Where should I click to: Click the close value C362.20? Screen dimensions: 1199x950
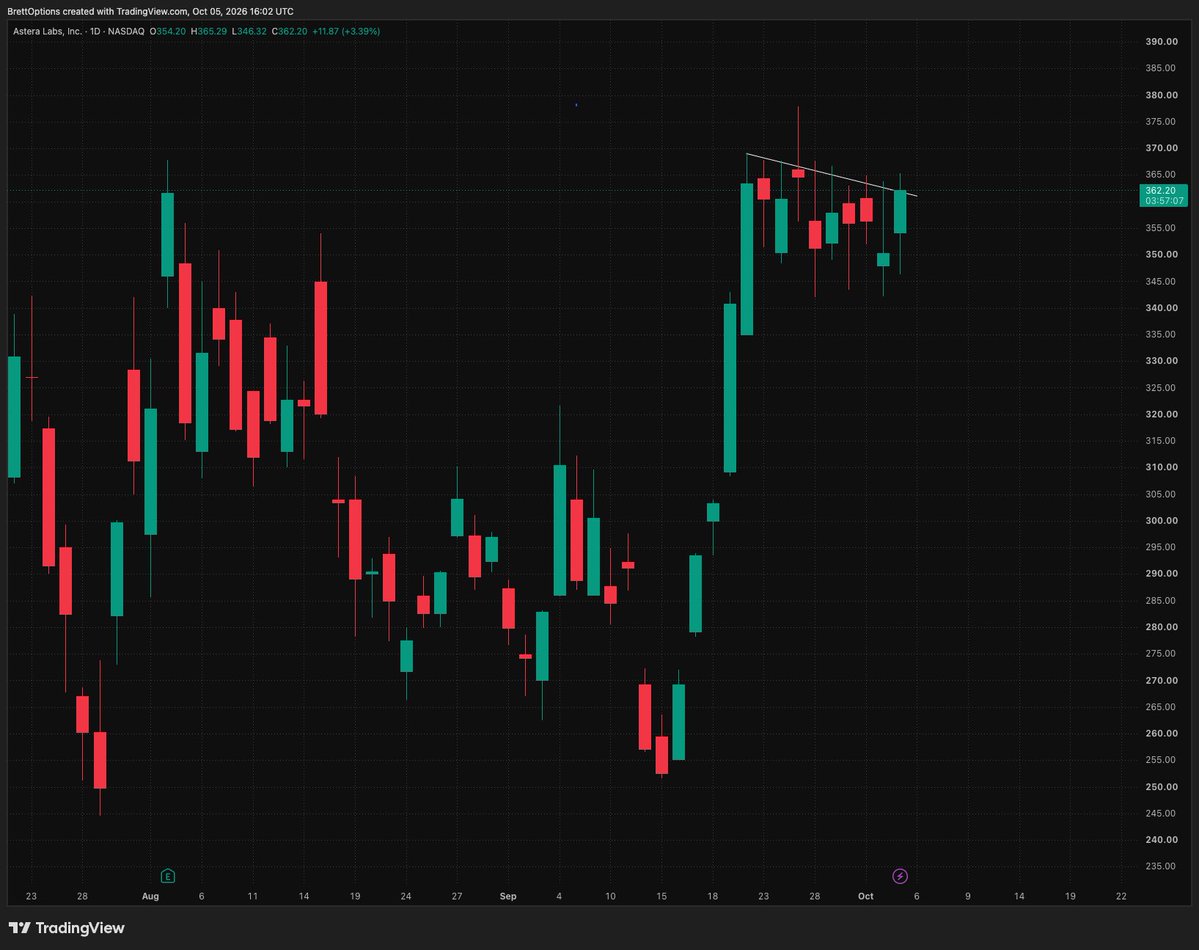pos(290,31)
